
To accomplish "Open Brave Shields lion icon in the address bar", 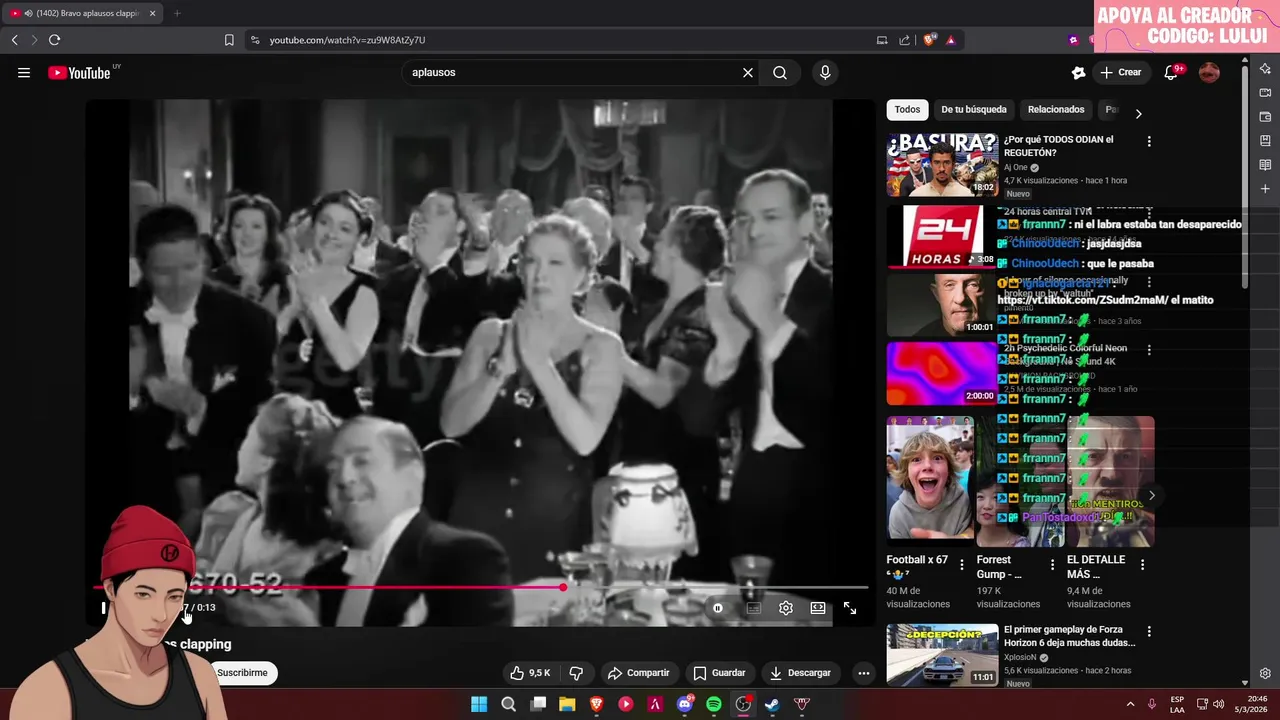I will click(929, 40).
